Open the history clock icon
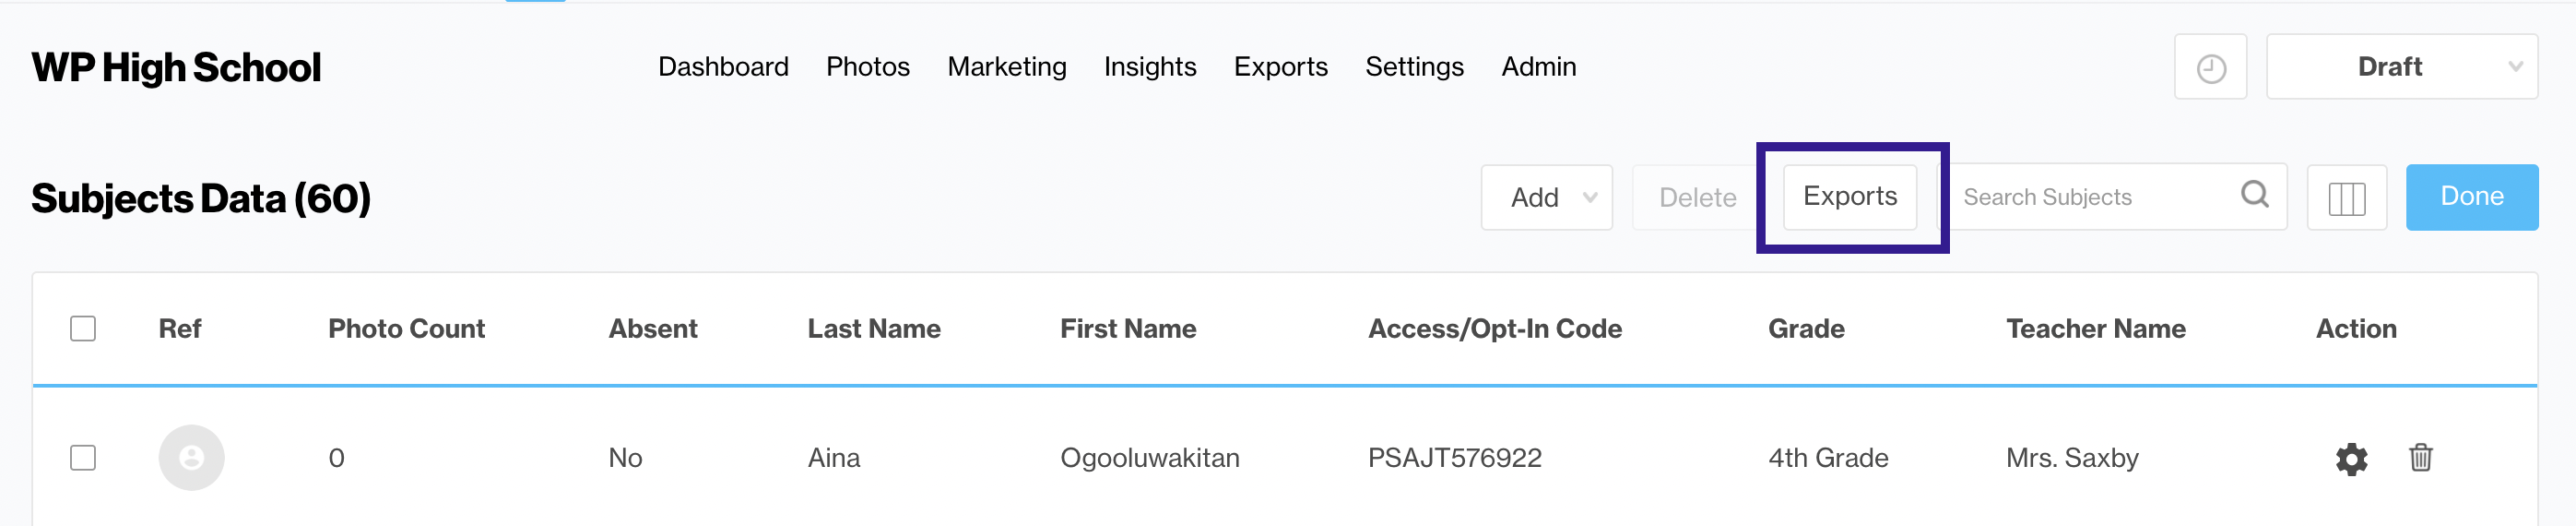Image resolution: width=2576 pixels, height=526 pixels. pos(2210,67)
